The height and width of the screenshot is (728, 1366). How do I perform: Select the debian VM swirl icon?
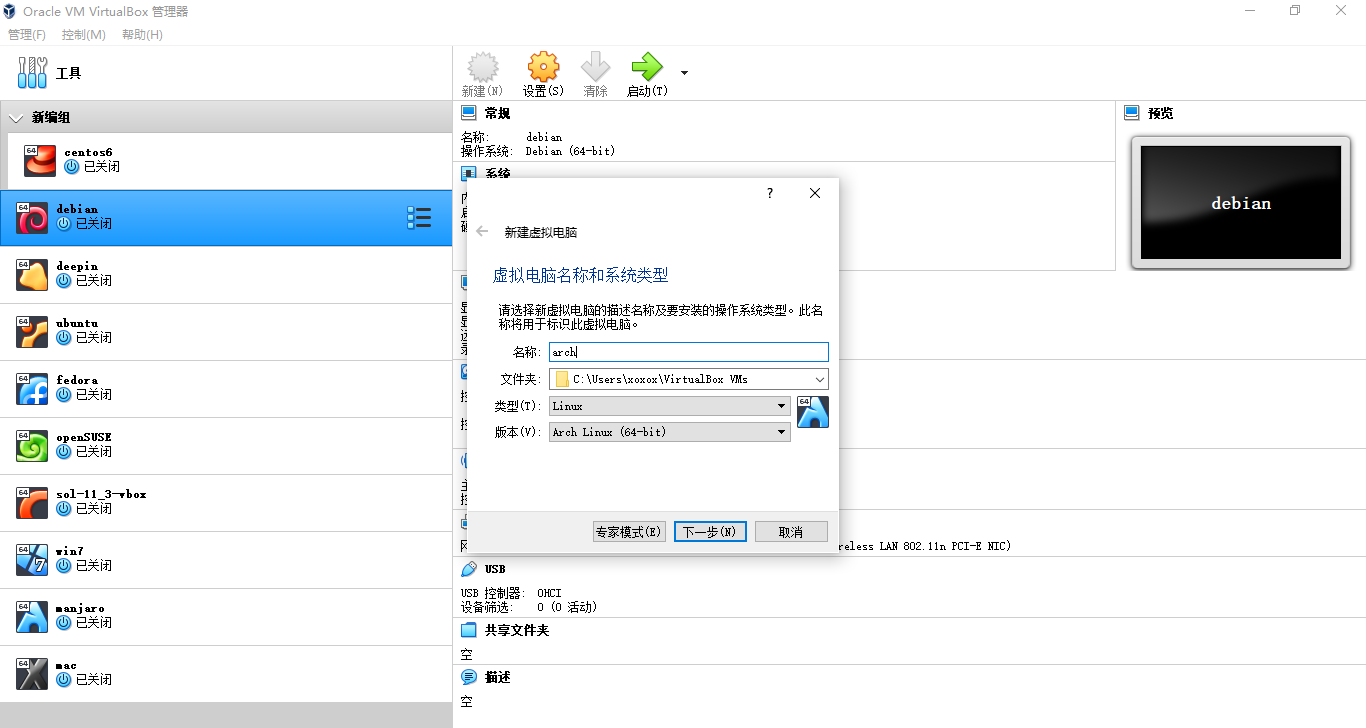point(32,218)
